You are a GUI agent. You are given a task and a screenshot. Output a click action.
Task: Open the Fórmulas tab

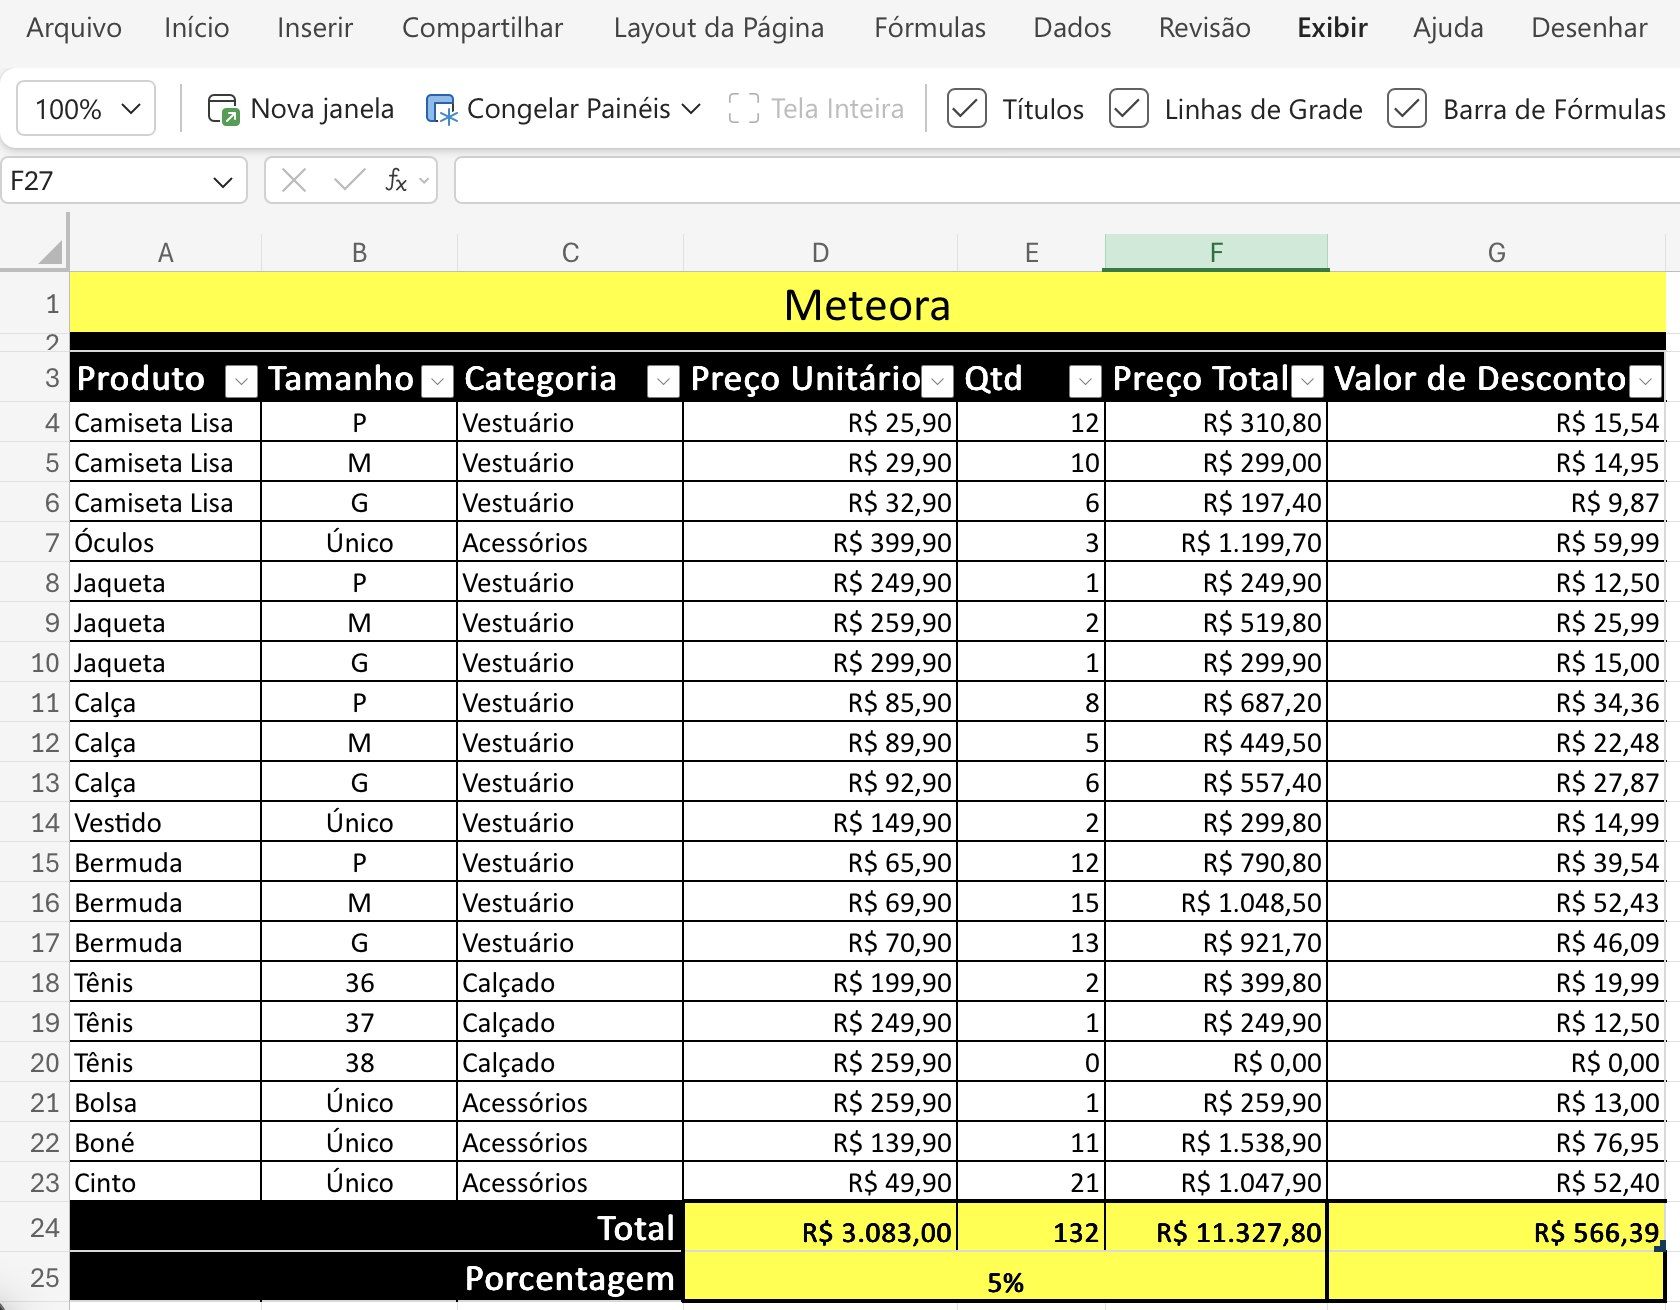[x=930, y=28]
